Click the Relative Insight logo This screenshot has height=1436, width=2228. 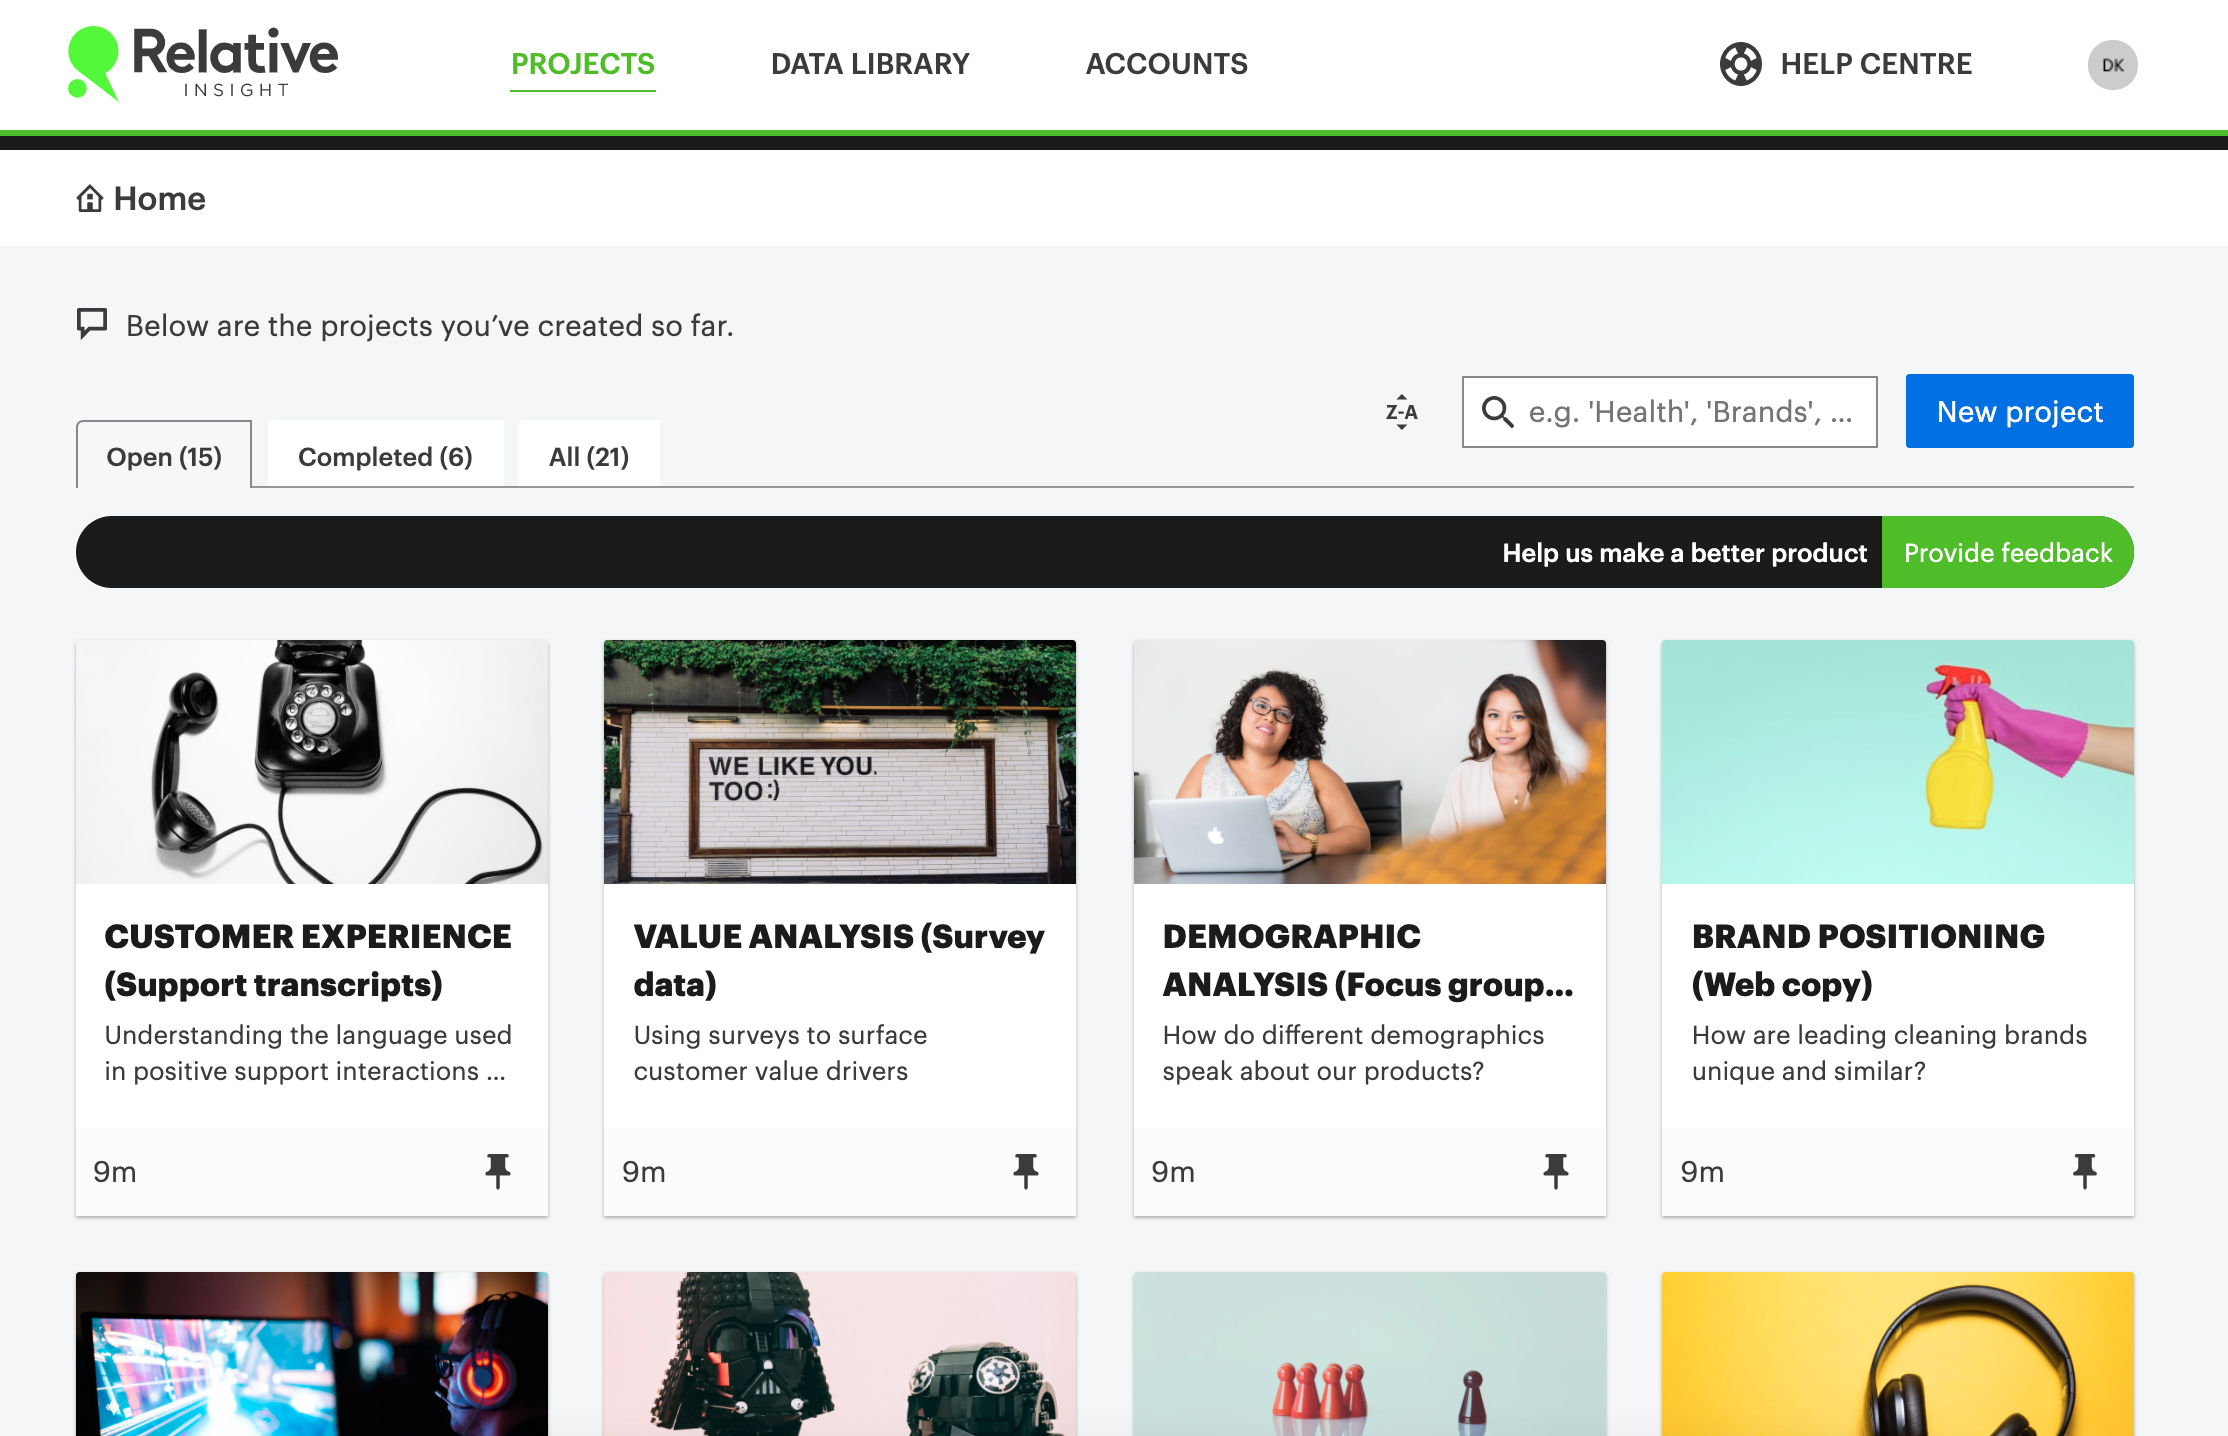203,63
